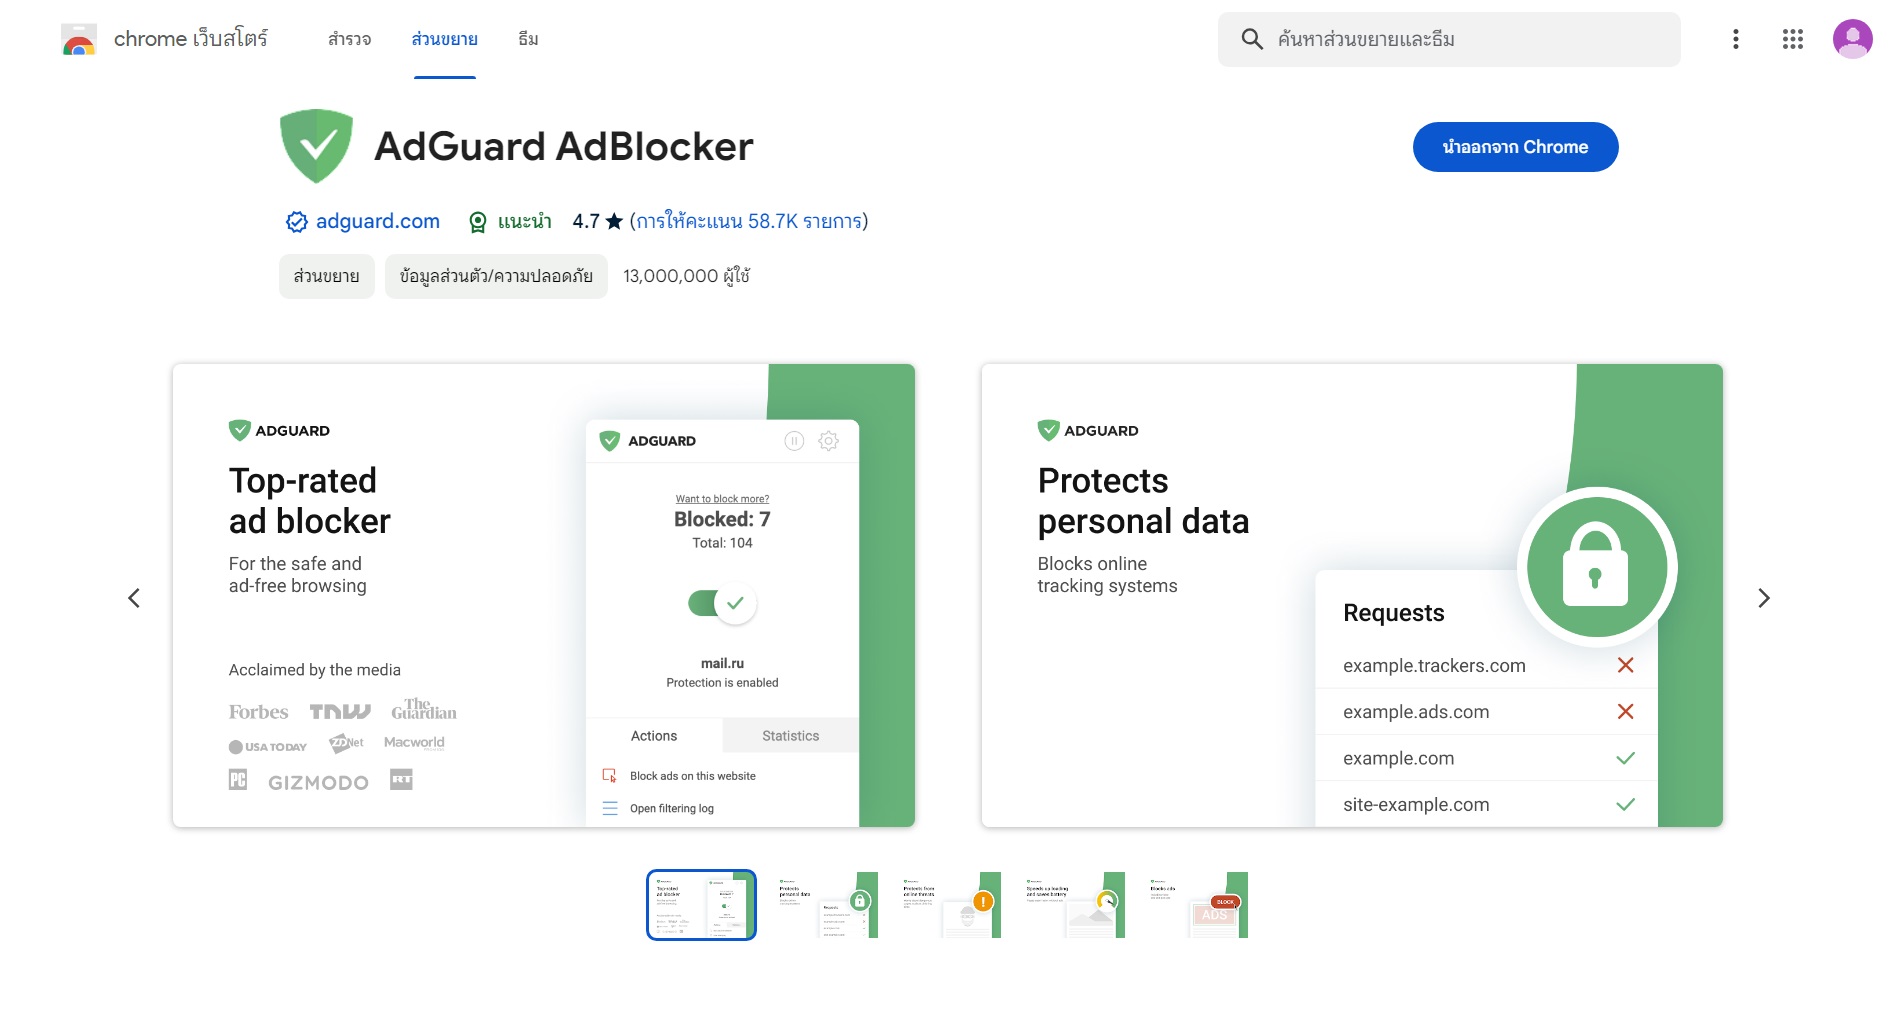Select the fourth thumbnail with speed gauge

(1072, 905)
